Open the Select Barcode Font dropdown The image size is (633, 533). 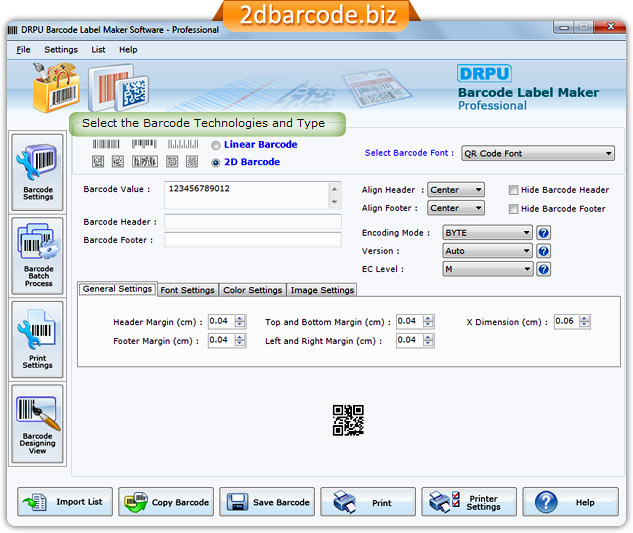point(538,153)
